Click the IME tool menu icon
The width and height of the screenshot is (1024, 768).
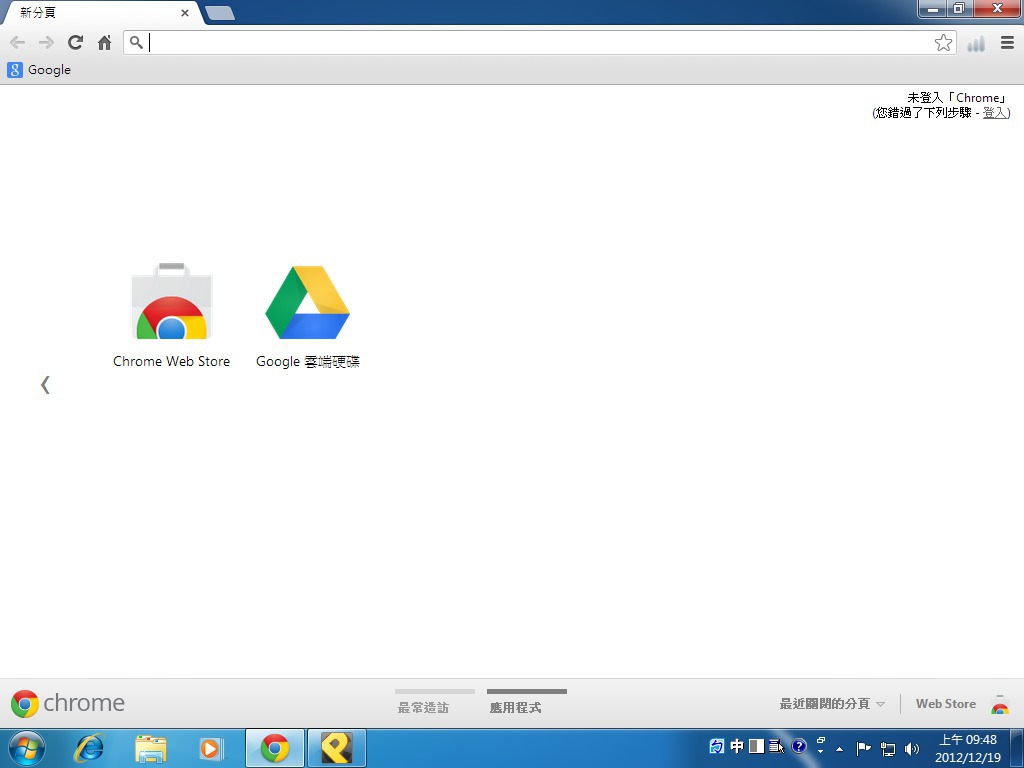(x=776, y=746)
